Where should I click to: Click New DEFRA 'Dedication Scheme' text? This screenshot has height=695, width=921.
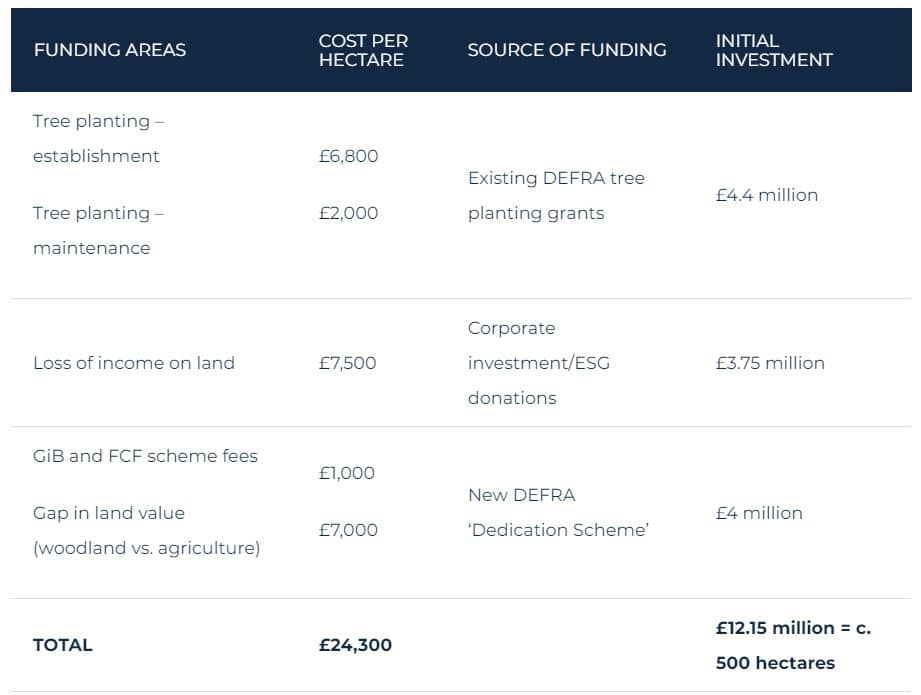[x=558, y=513]
